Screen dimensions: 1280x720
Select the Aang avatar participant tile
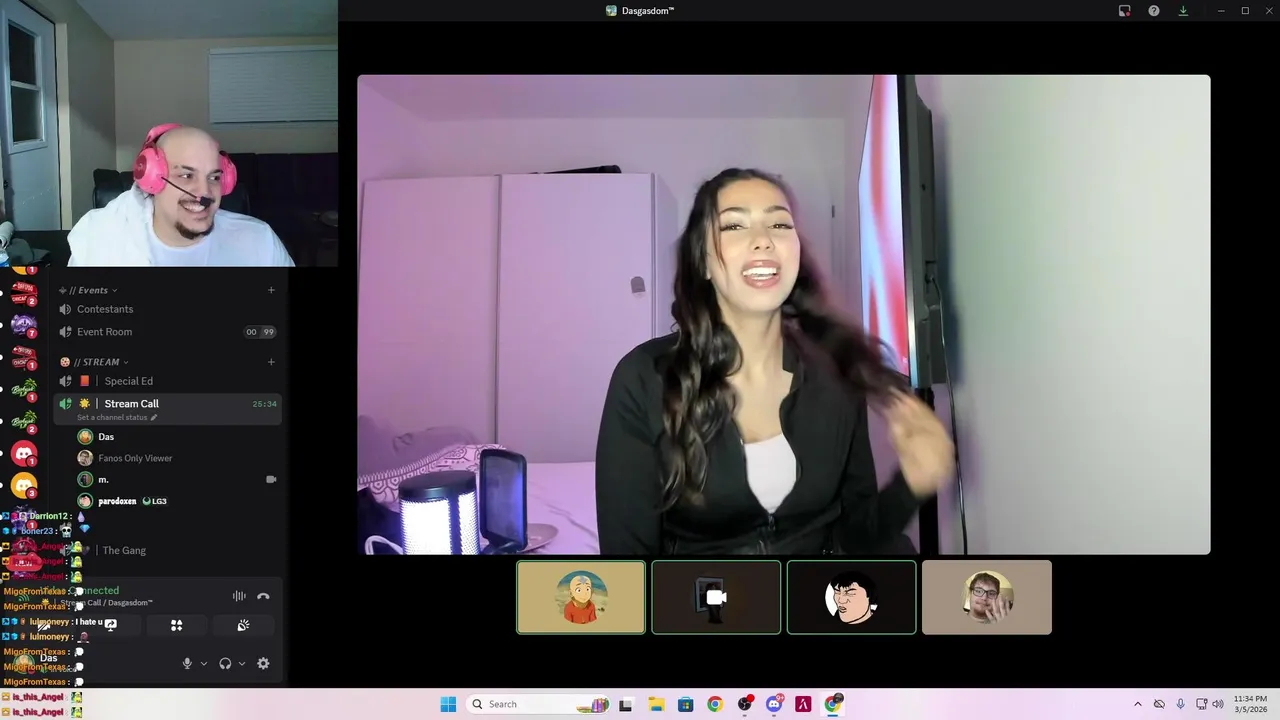[x=581, y=597]
